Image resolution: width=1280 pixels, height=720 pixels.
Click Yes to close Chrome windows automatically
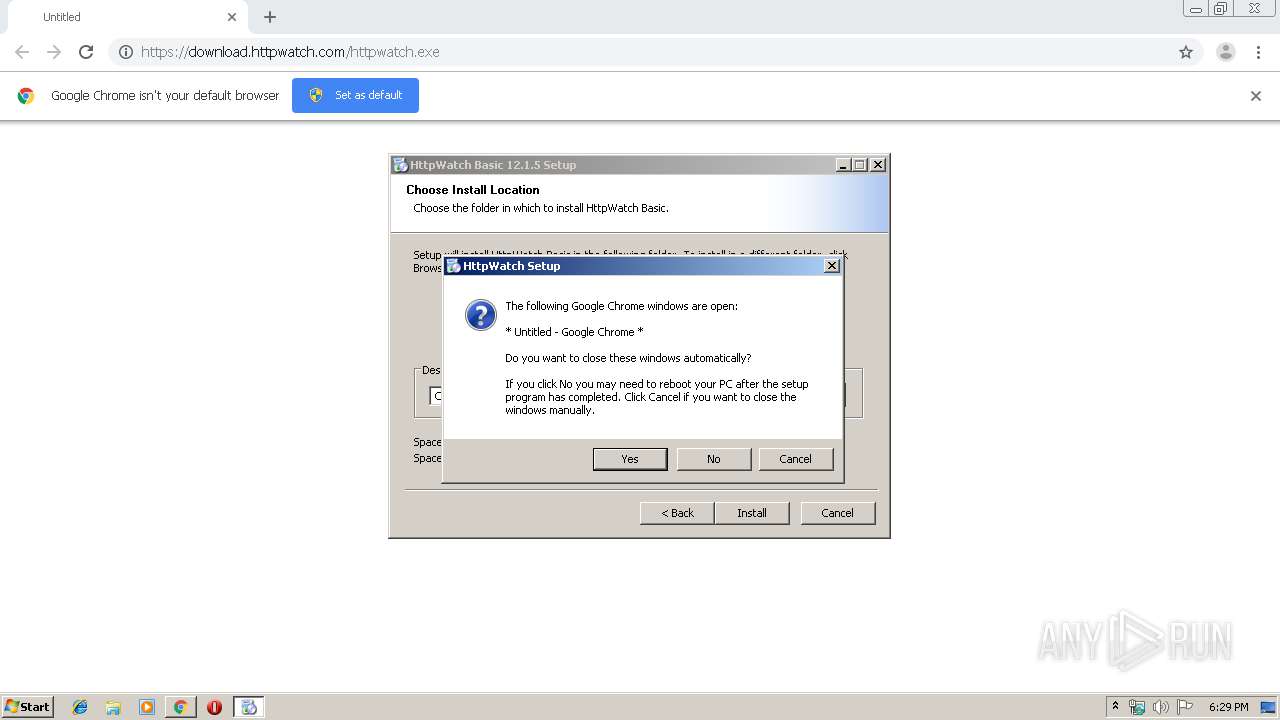pos(630,459)
